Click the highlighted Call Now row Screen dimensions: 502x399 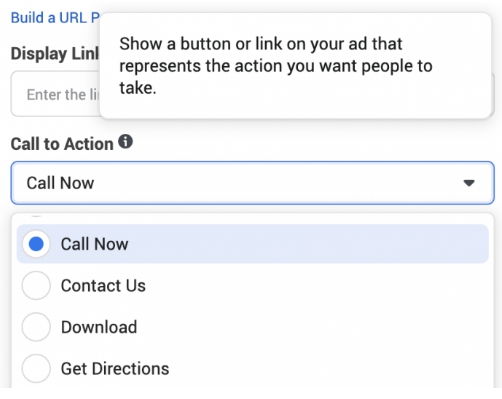(253, 244)
